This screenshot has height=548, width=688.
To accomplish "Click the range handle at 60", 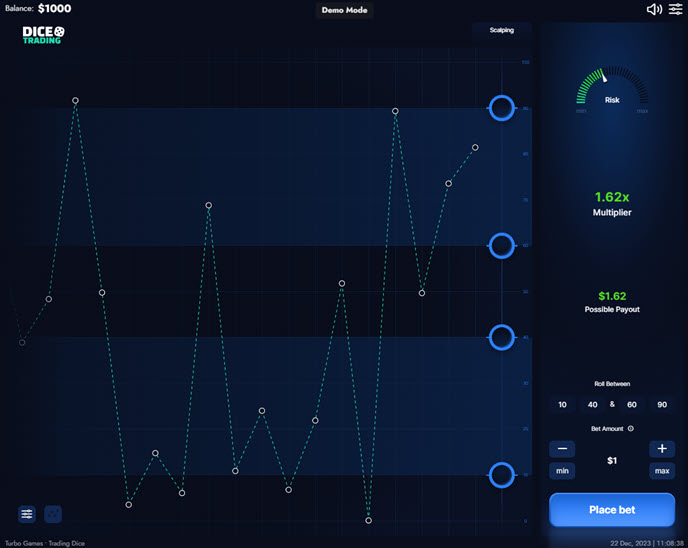I will click(x=501, y=245).
